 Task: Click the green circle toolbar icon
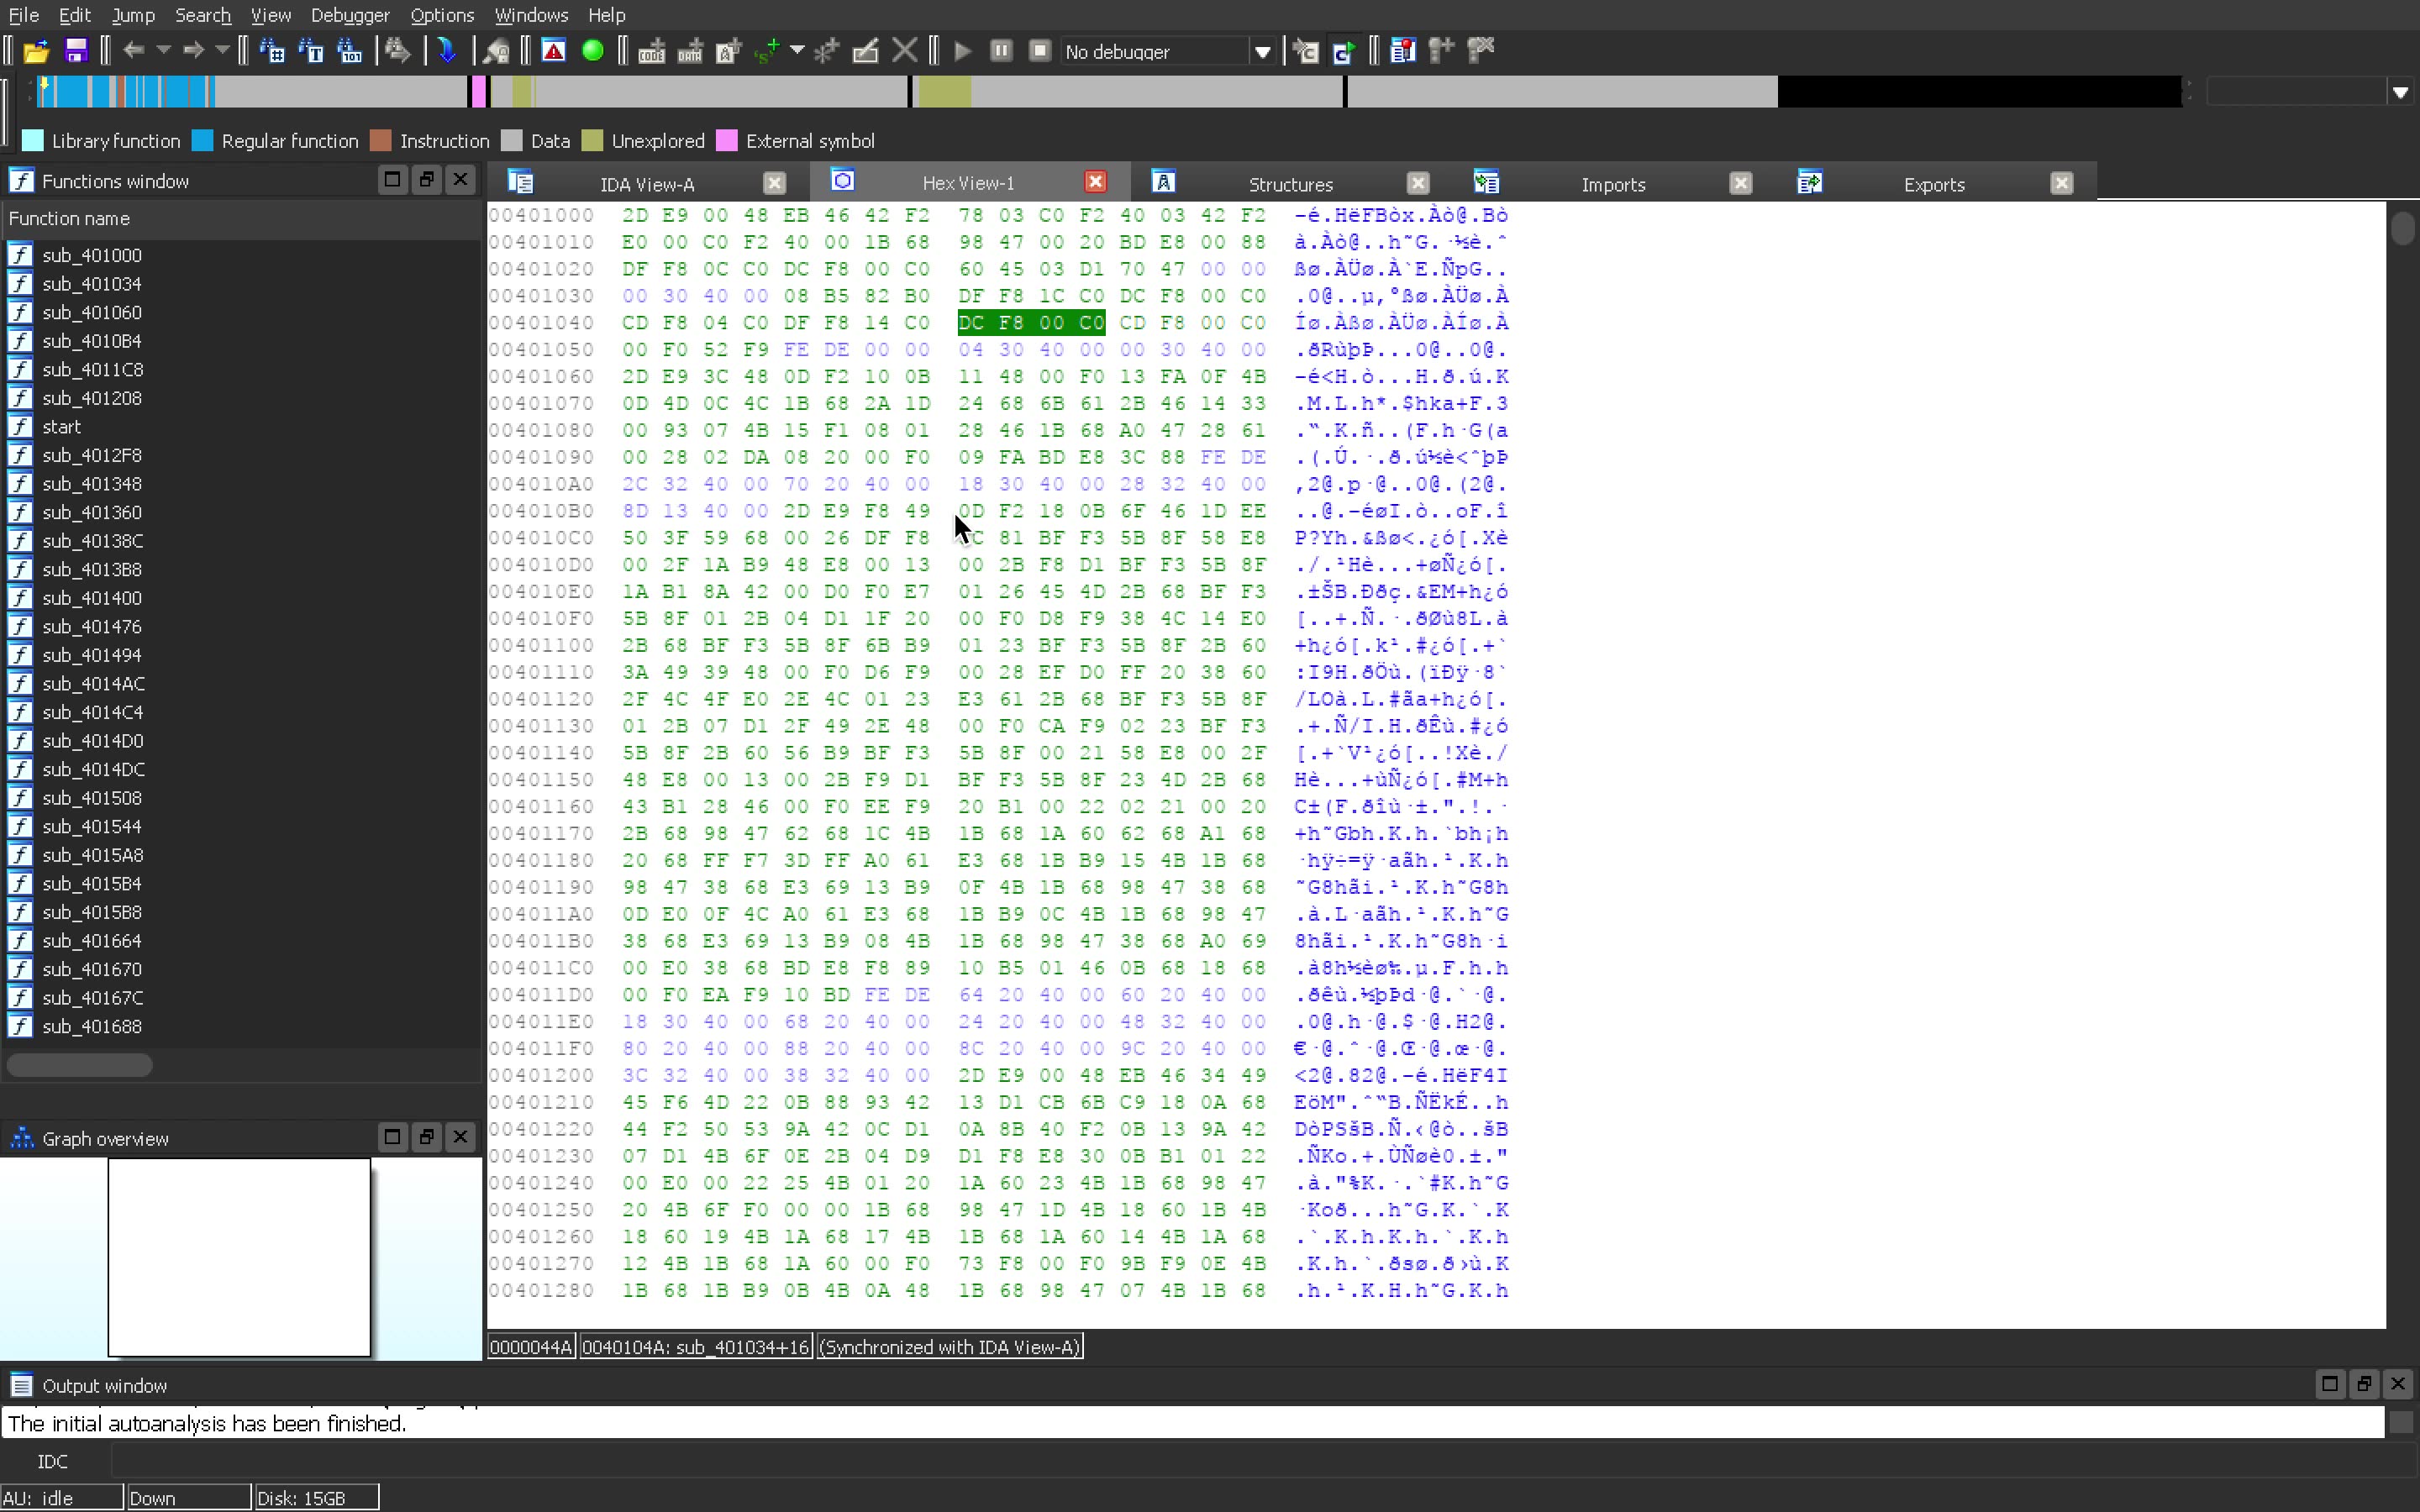(593, 51)
